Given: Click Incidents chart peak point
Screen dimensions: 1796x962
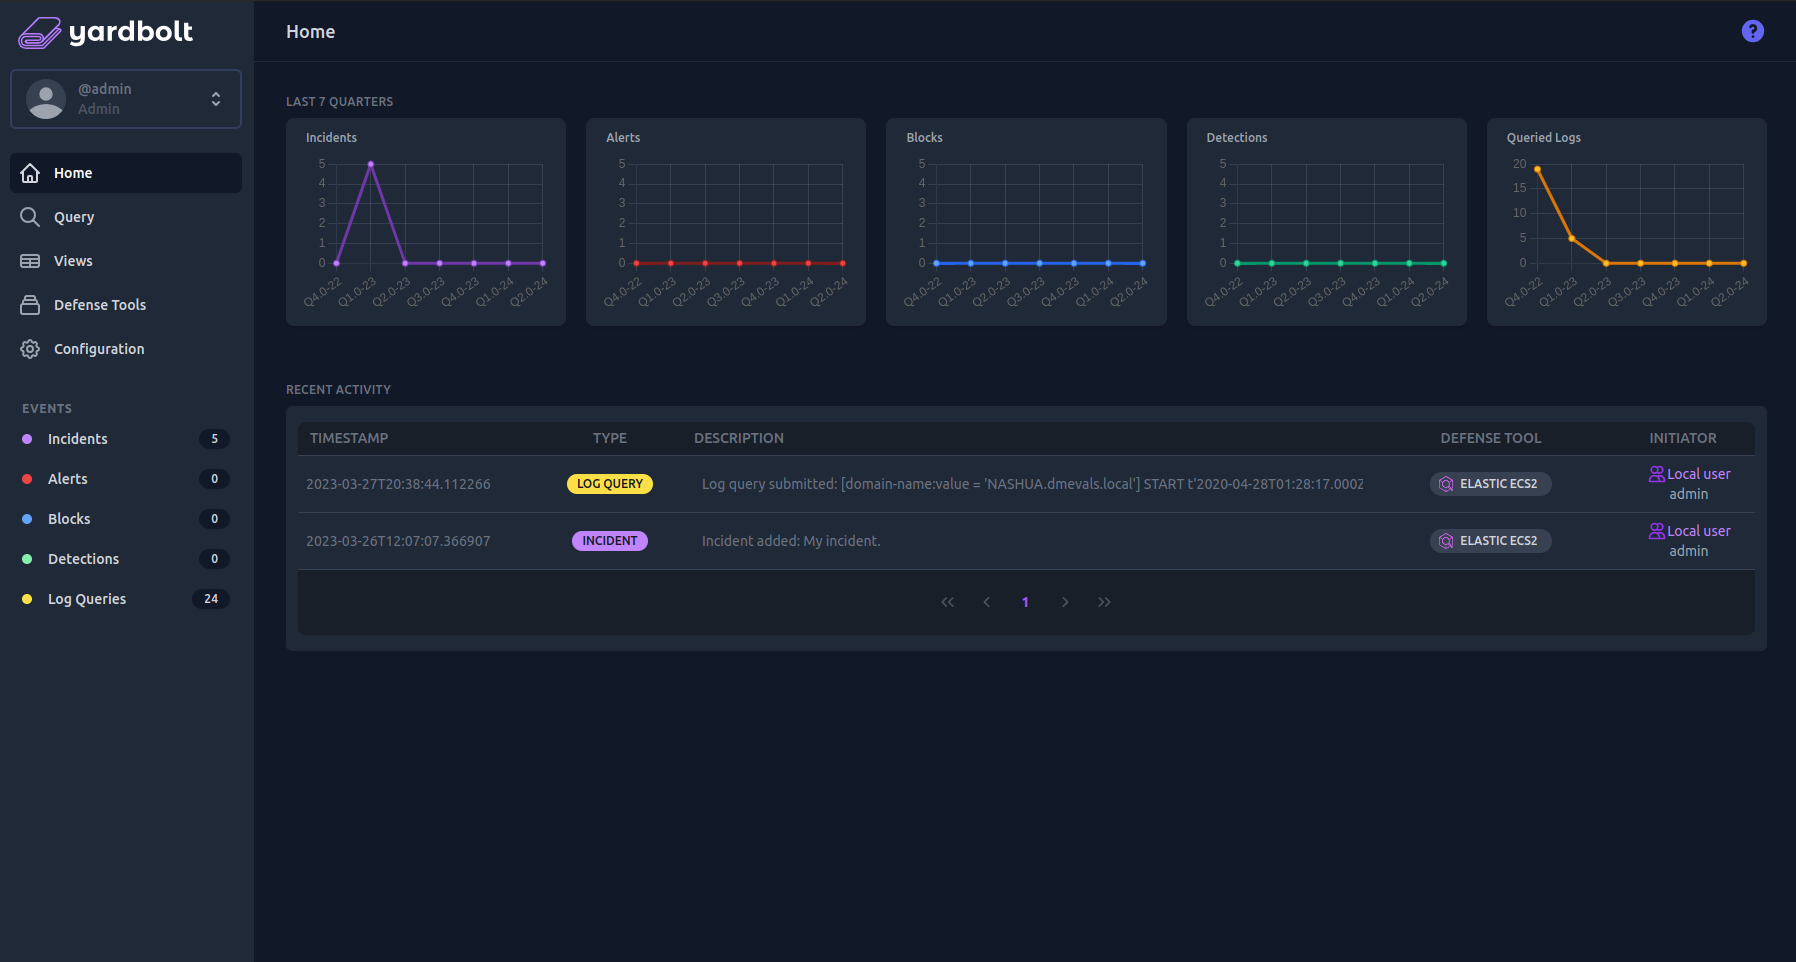Looking at the screenshot, I should pos(371,164).
